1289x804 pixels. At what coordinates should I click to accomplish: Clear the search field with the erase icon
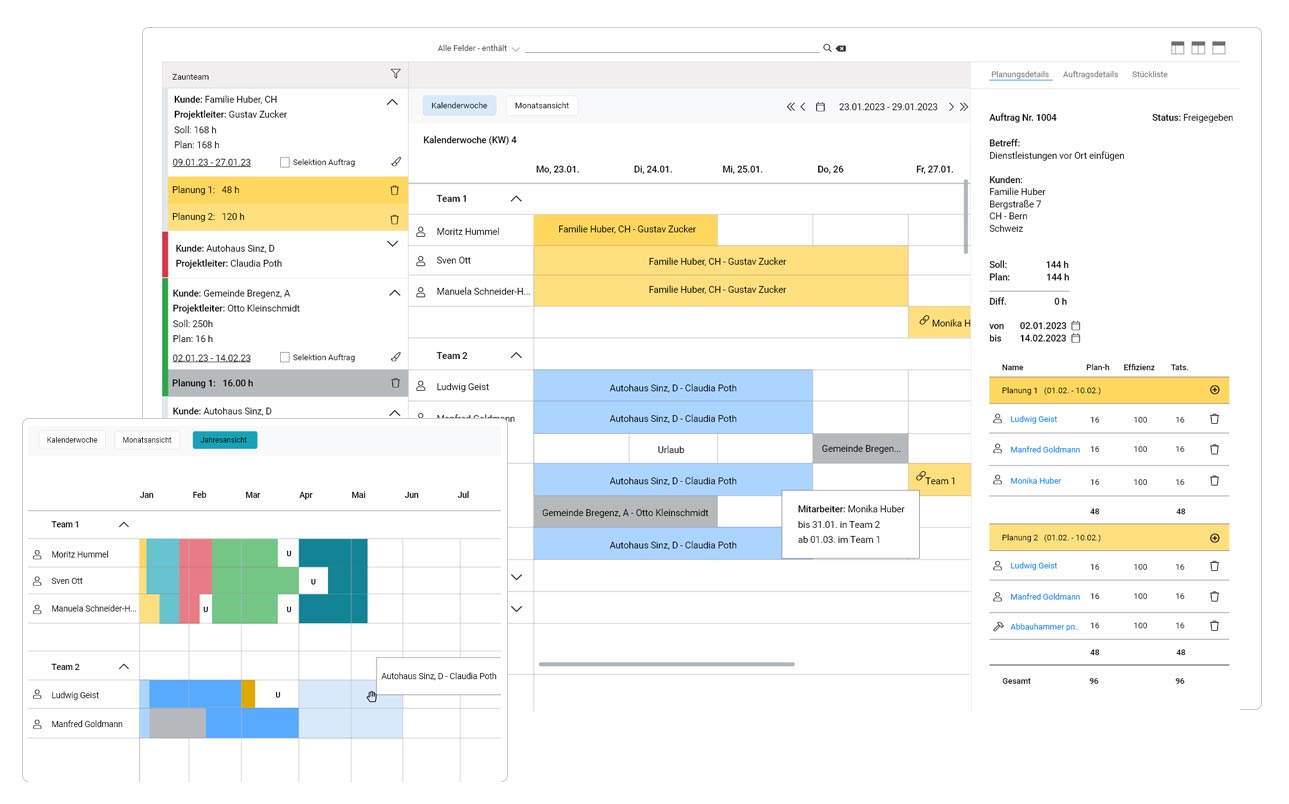[x=841, y=48]
